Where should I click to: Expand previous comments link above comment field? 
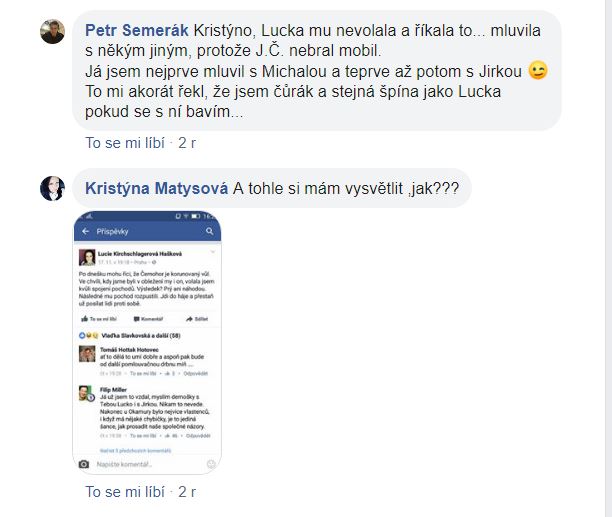pos(135,451)
